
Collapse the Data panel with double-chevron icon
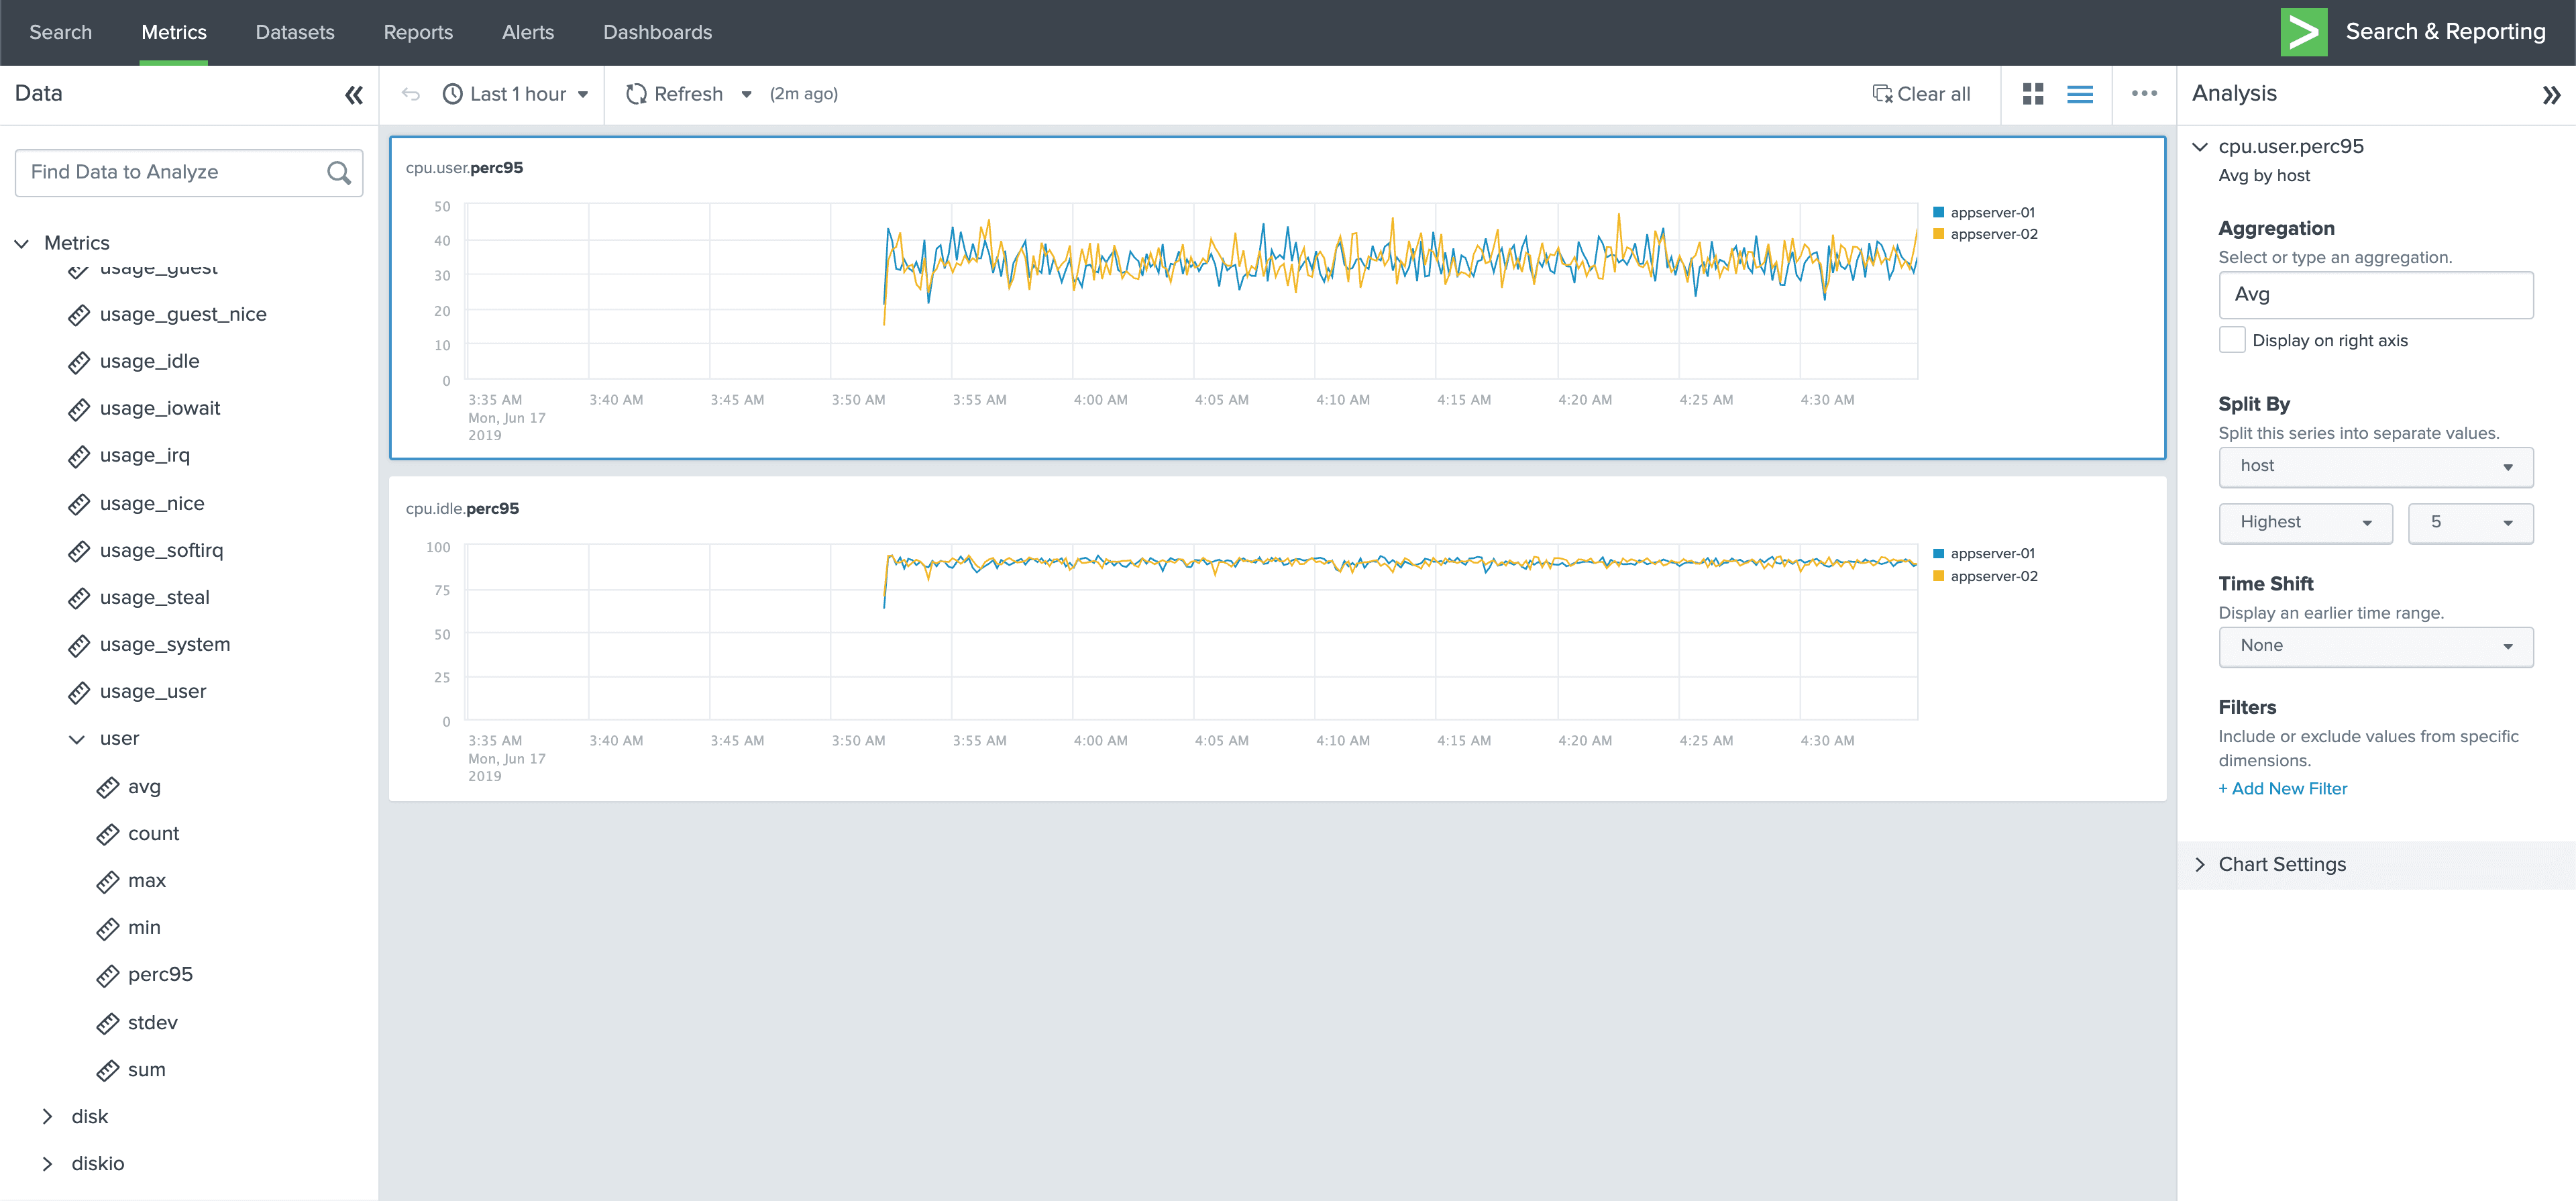(353, 95)
